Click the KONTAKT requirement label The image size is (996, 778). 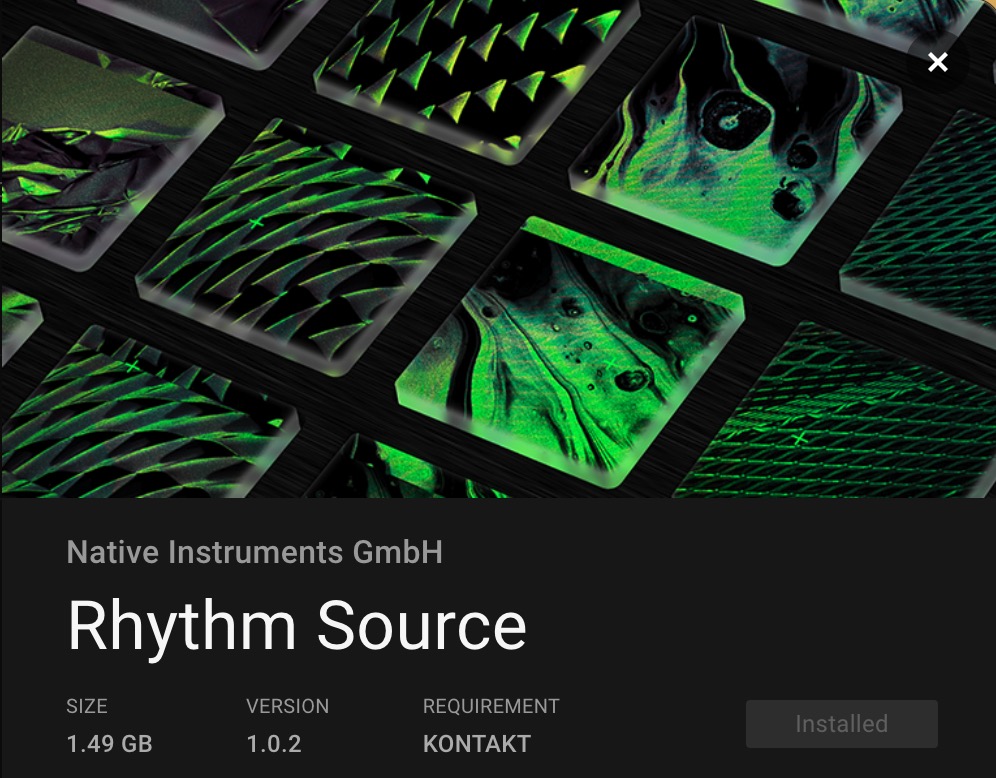click(x=476, y=744)
